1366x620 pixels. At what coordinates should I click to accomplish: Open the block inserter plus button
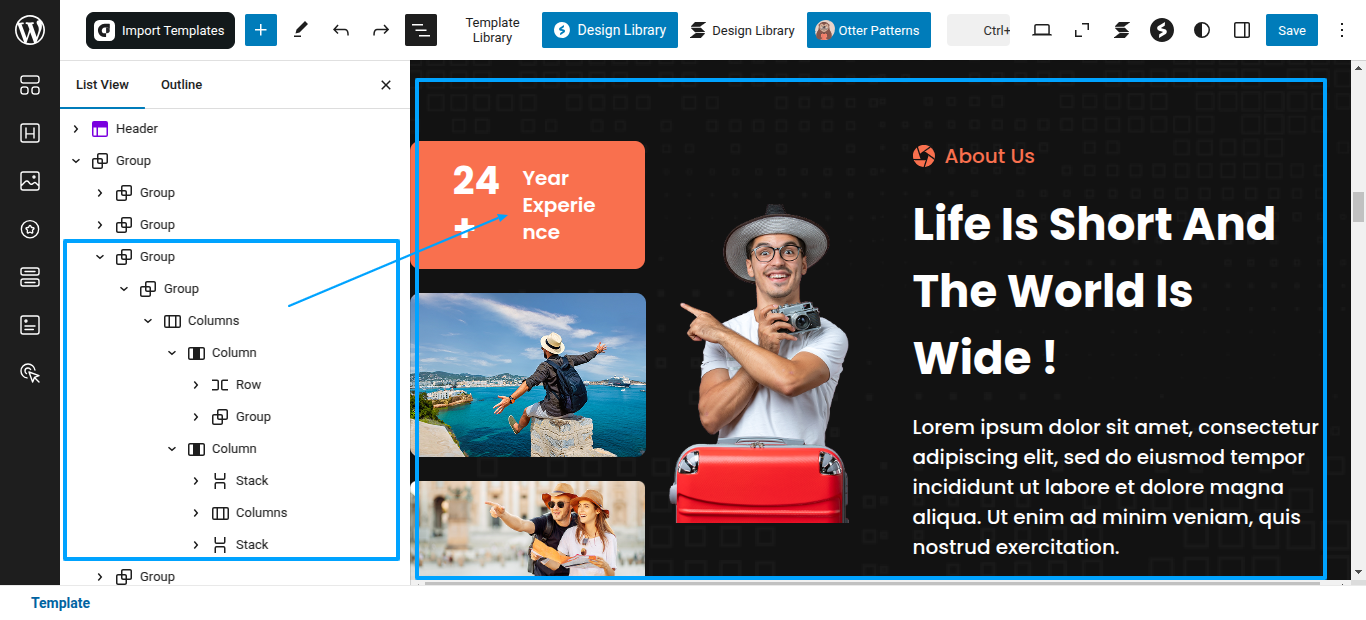point(260,30)
